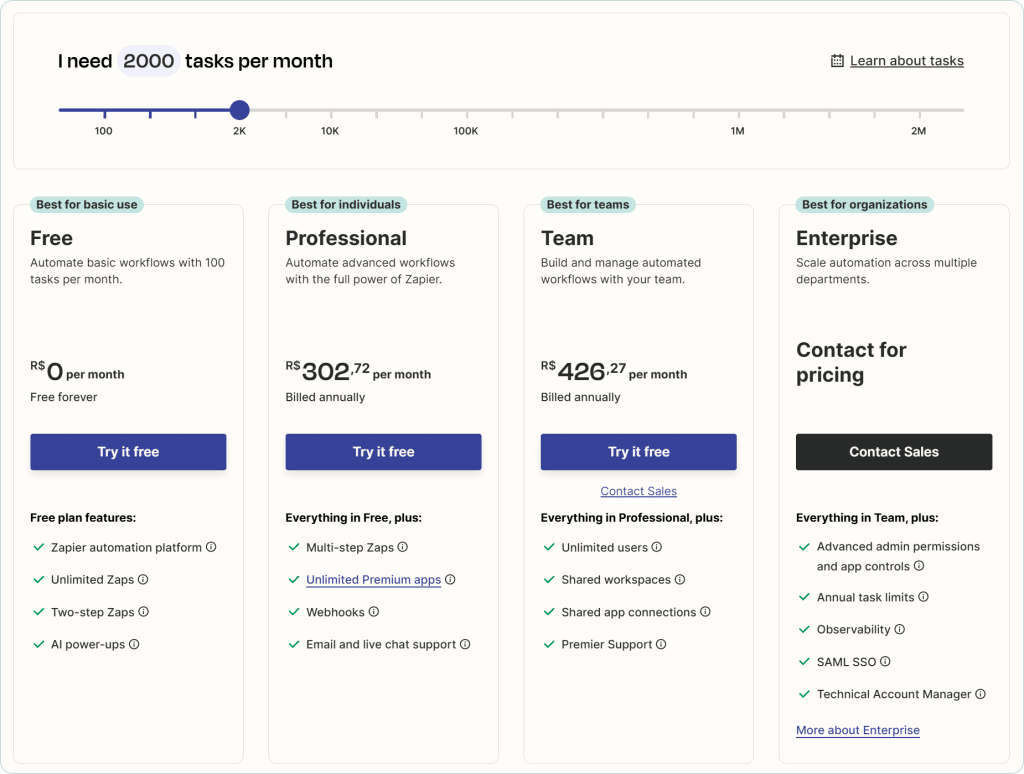Viewport: 1024px width, 774px height.
Task: Click the Best for basic use badge
Action: coord(87,204)
